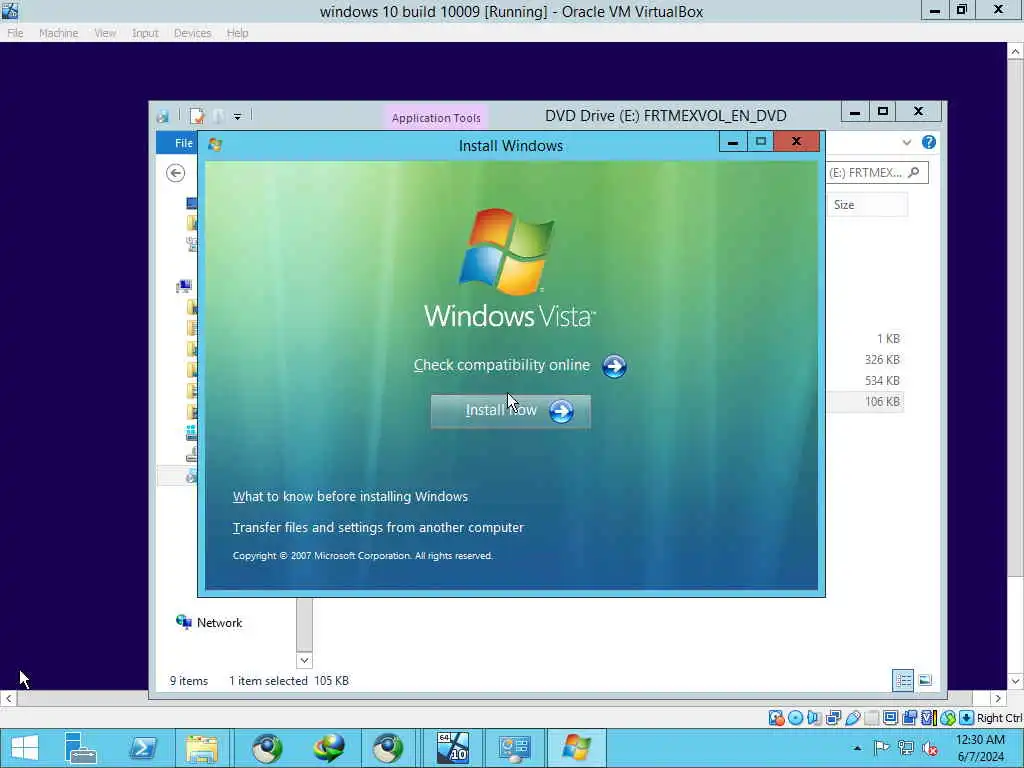Open Control Panel taskbar icon
Viewport: 1024px width, 768px height.
515,748
